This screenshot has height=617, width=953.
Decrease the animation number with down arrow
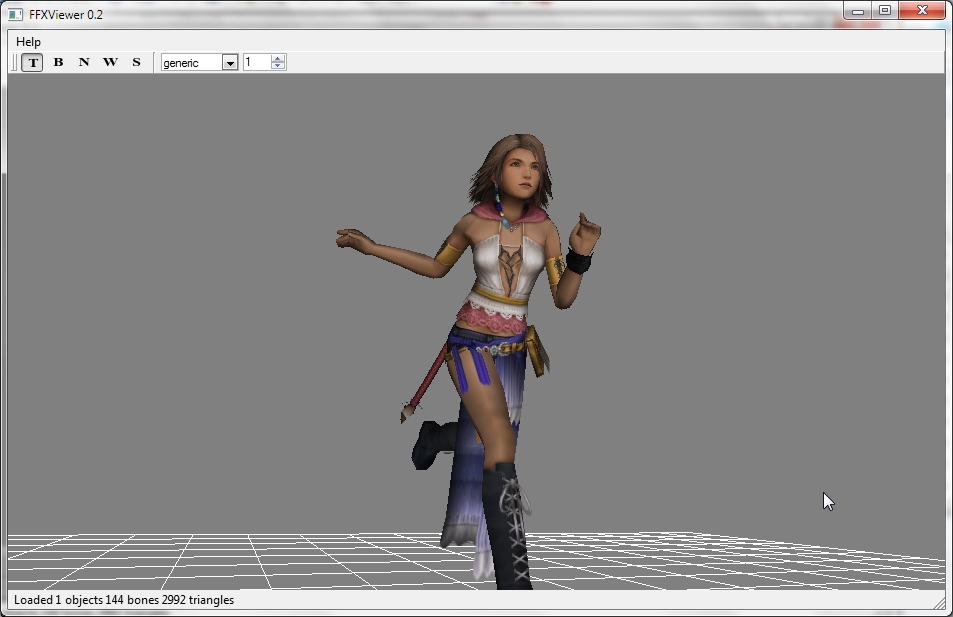coord(278,66)
